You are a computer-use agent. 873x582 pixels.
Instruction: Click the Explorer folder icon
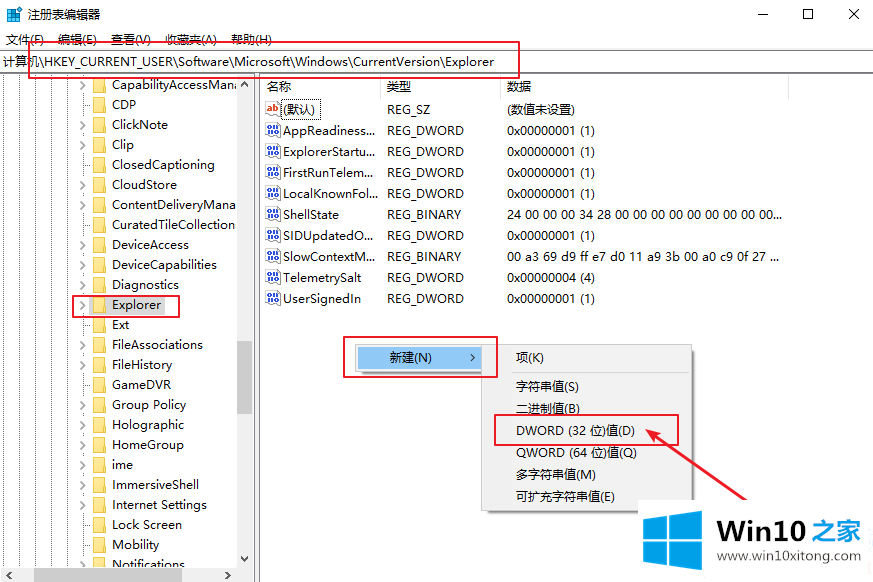coord(99,305)
